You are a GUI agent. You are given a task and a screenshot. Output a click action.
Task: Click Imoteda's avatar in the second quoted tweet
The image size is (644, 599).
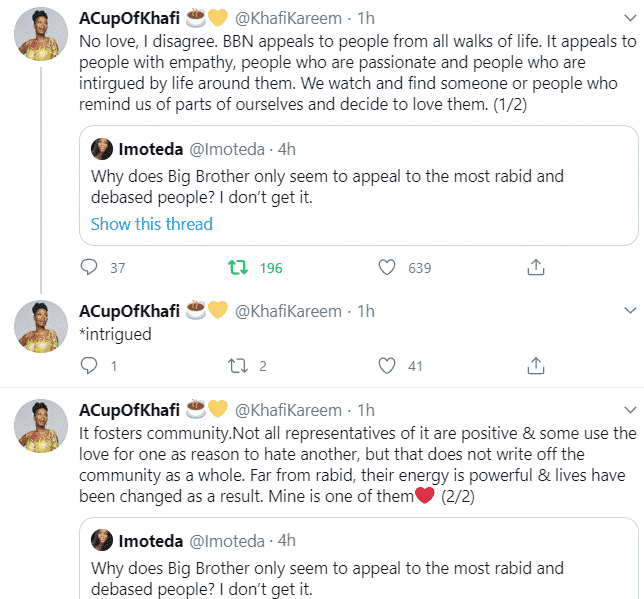[x=102, y=541]
